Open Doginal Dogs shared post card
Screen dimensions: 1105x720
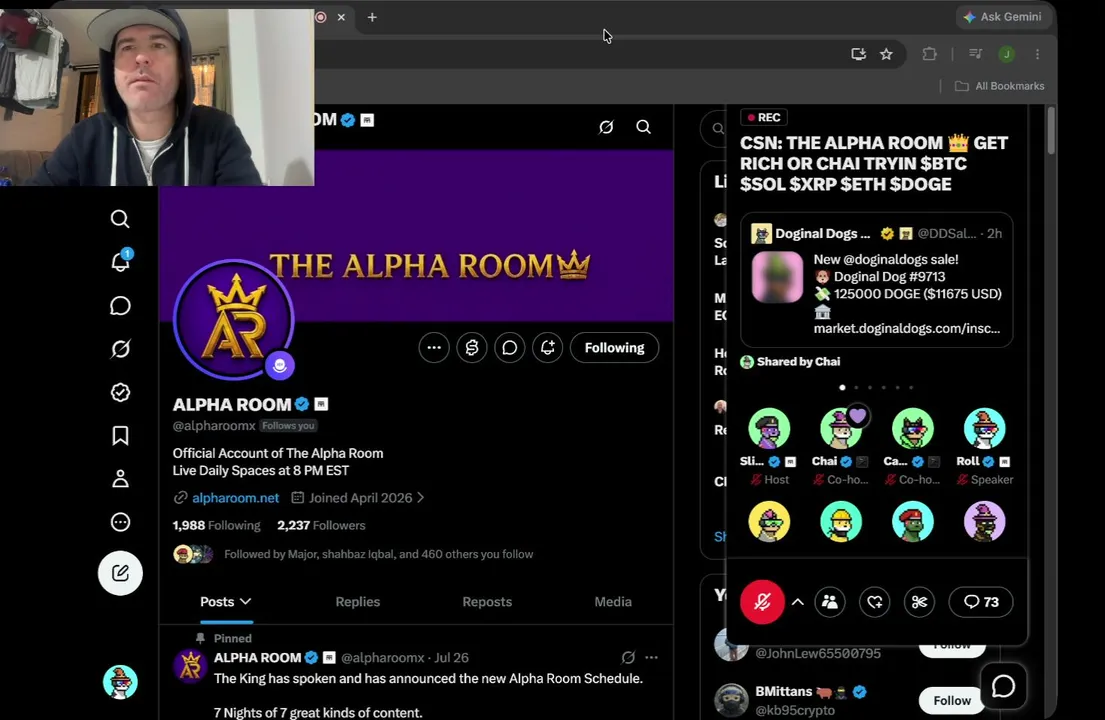(x=877, y=280)
